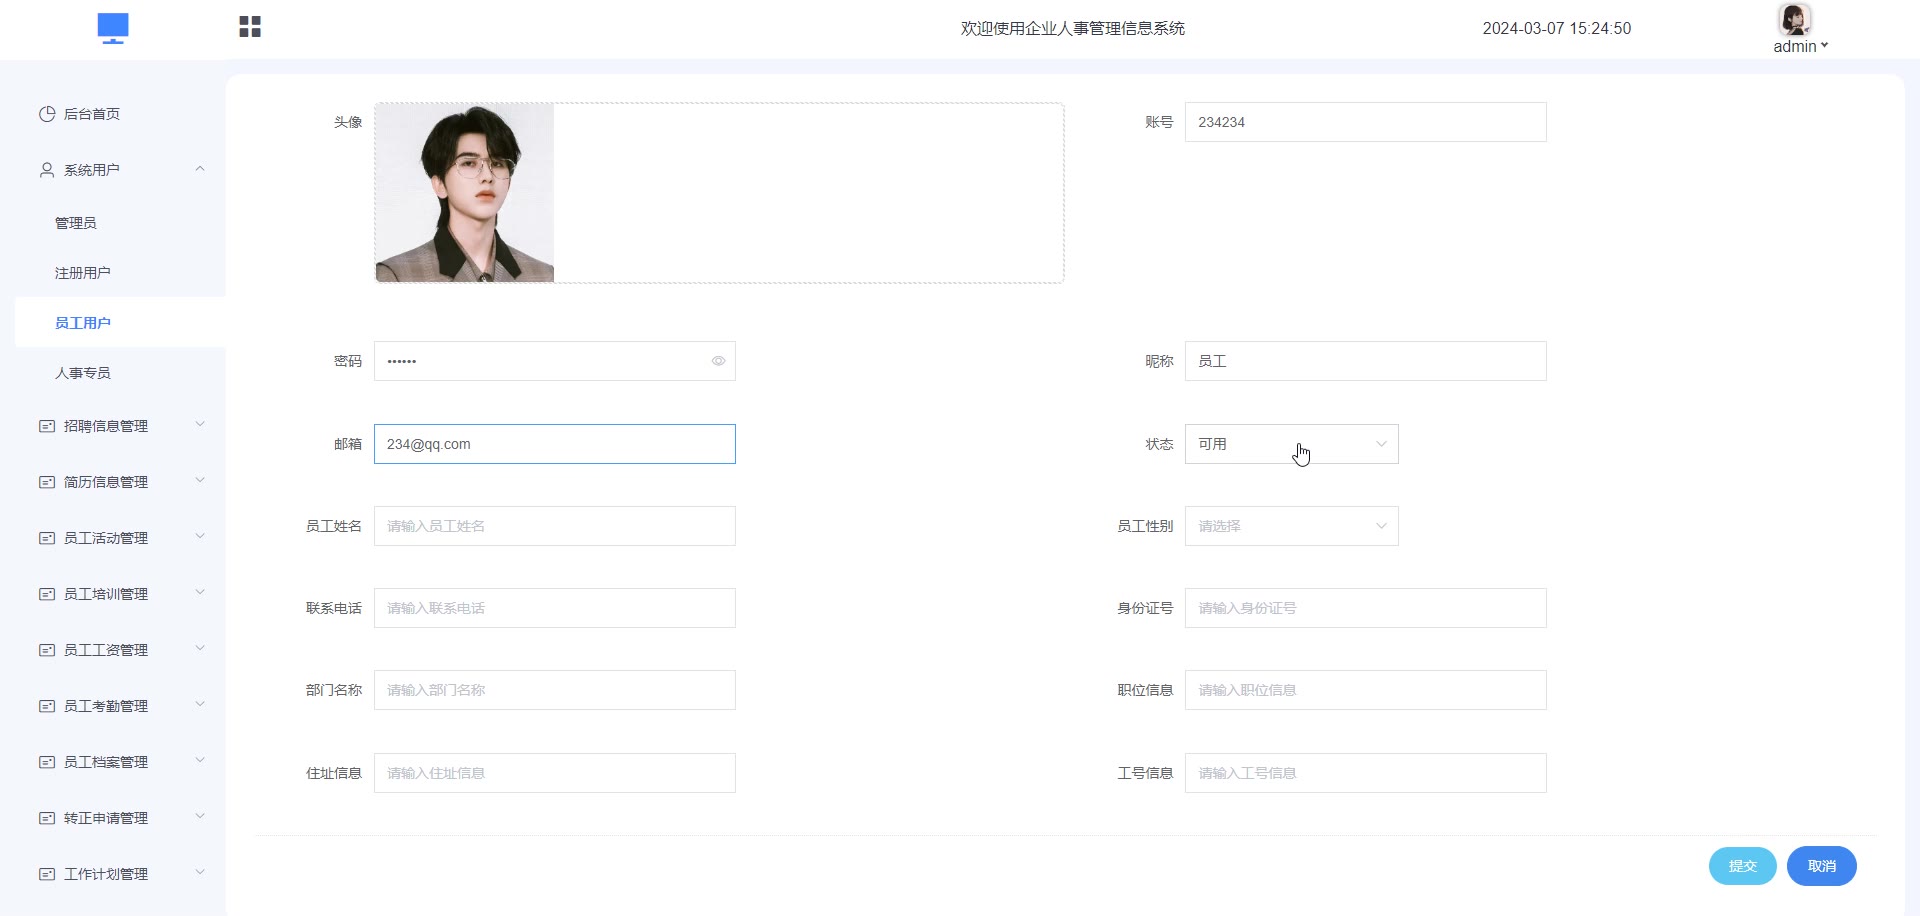
Task: Expand 员工考勤管理 chevron
Action: click(200, 705)
